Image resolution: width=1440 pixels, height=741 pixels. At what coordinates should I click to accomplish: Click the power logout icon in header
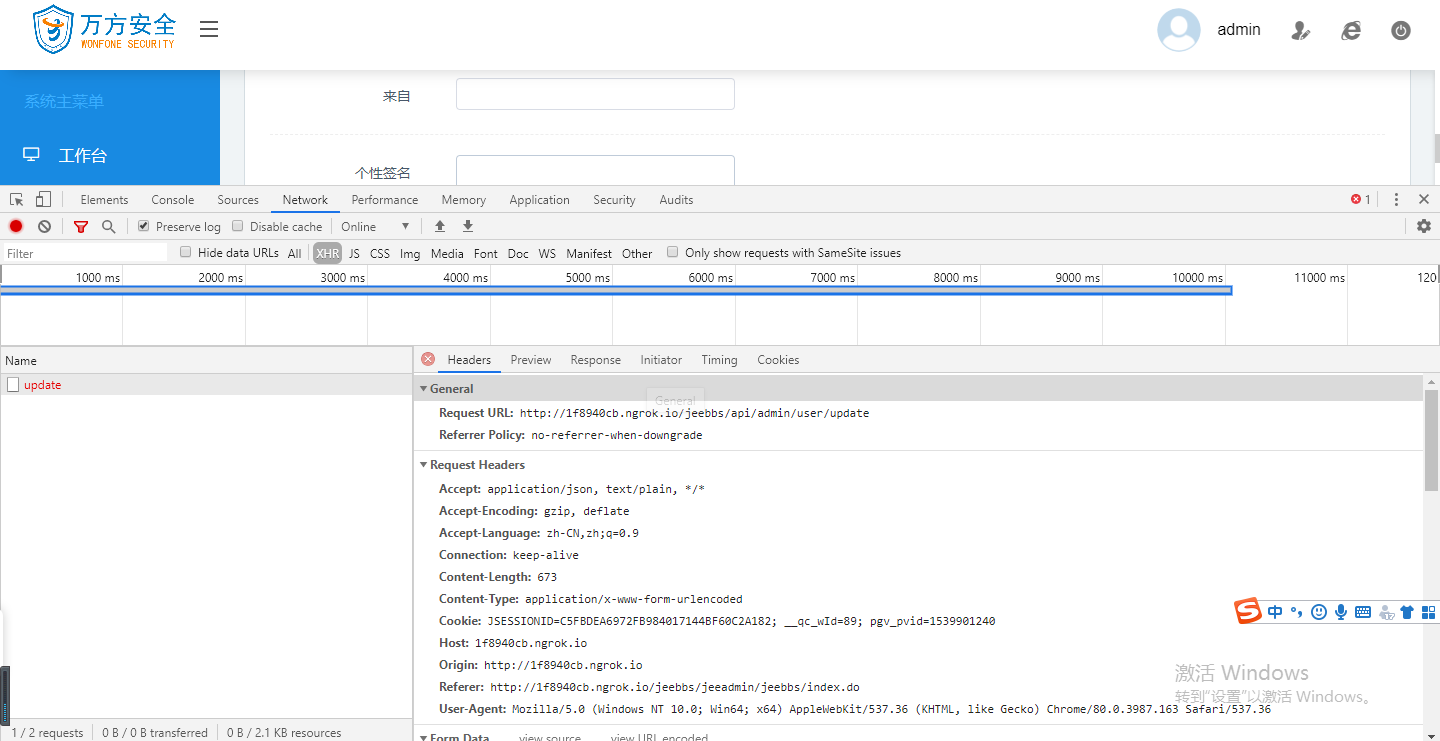(x=1400, y=31)
